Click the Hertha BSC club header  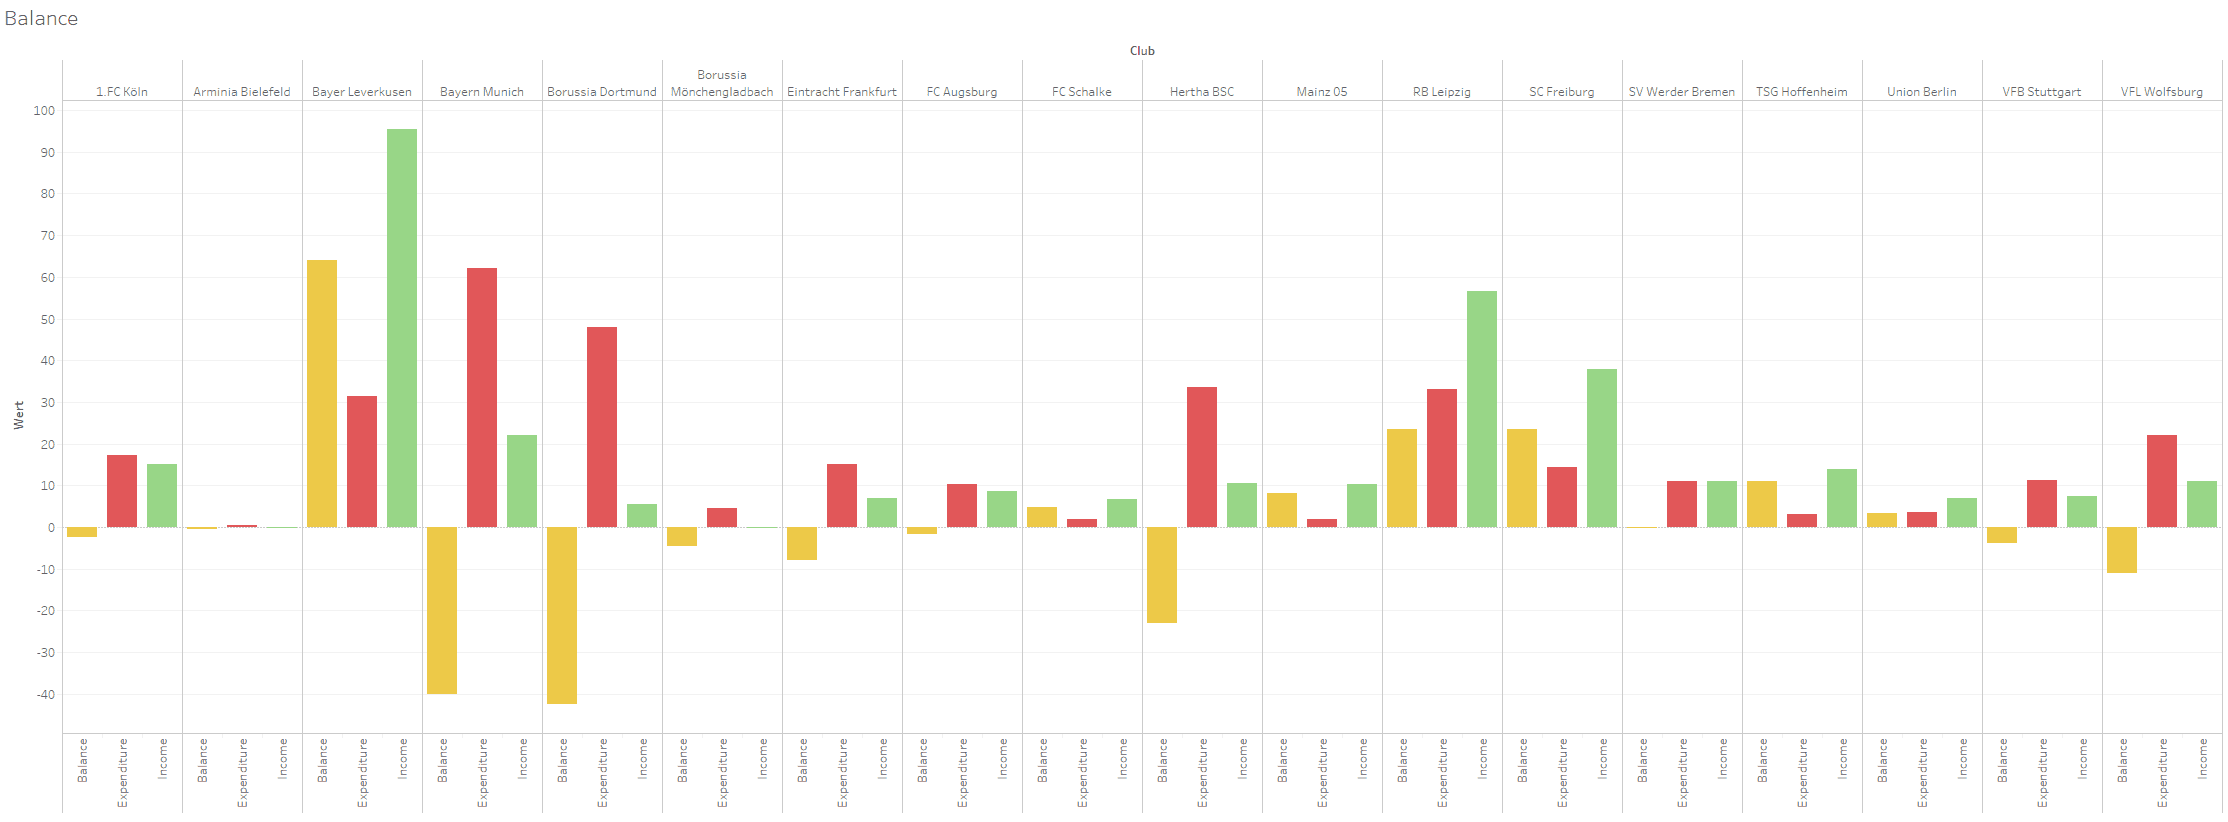coord(1202,92)
